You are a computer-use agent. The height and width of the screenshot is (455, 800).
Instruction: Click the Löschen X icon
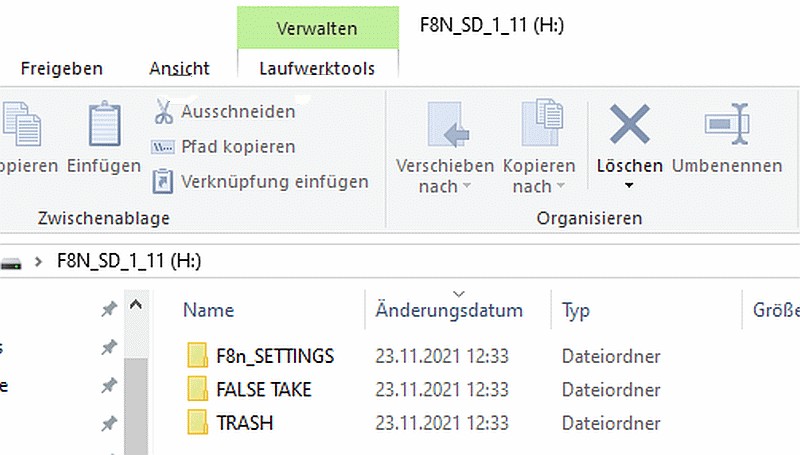tap(630, 124)
